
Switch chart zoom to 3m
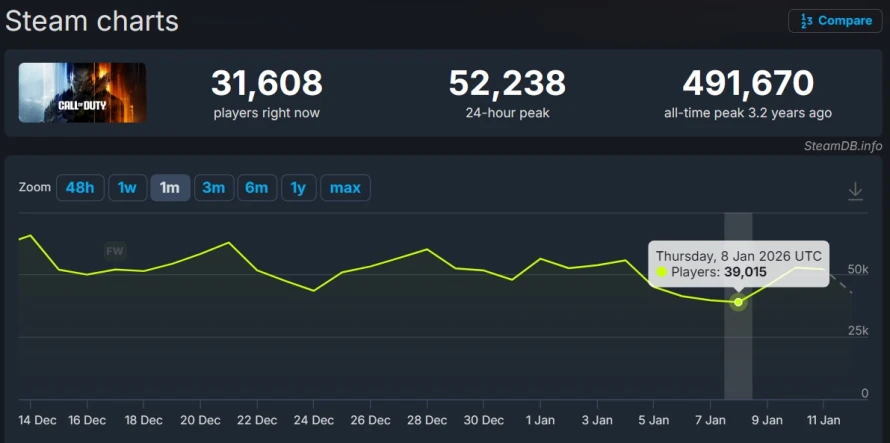pyautogui.click(x=214, y=187)
